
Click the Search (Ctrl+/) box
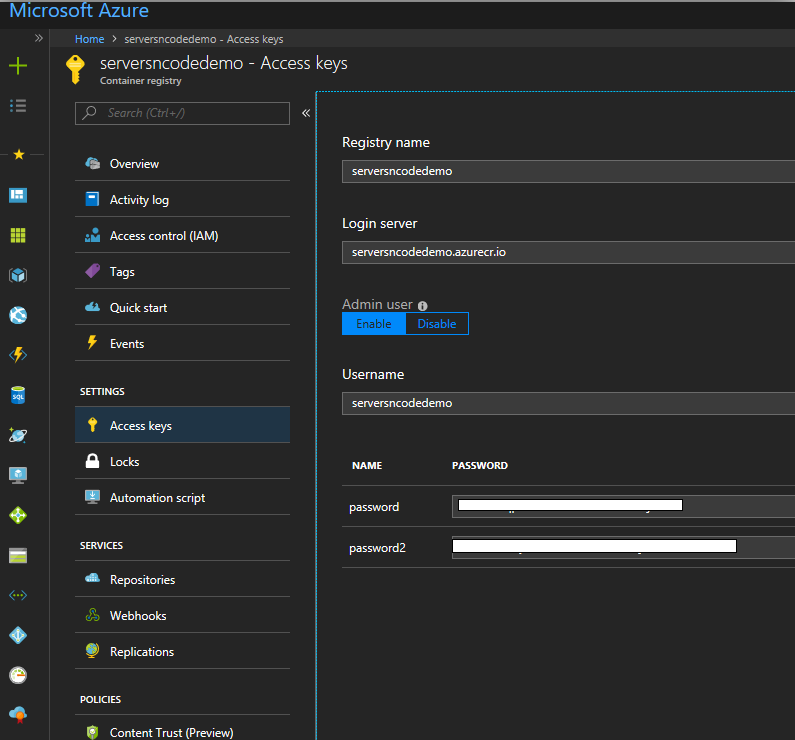point(183,113)
